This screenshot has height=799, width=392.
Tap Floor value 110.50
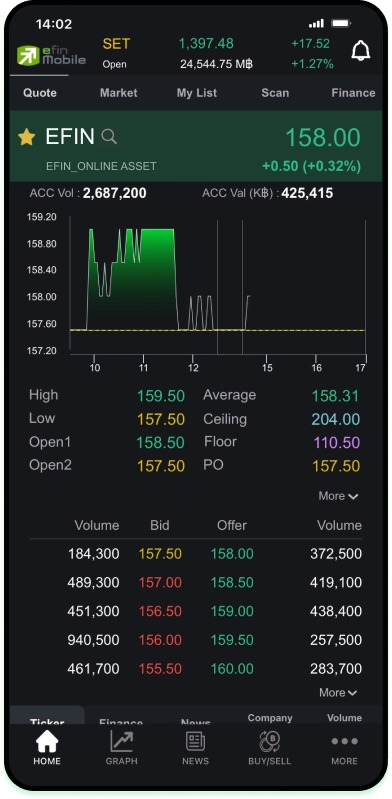point(336,442)
